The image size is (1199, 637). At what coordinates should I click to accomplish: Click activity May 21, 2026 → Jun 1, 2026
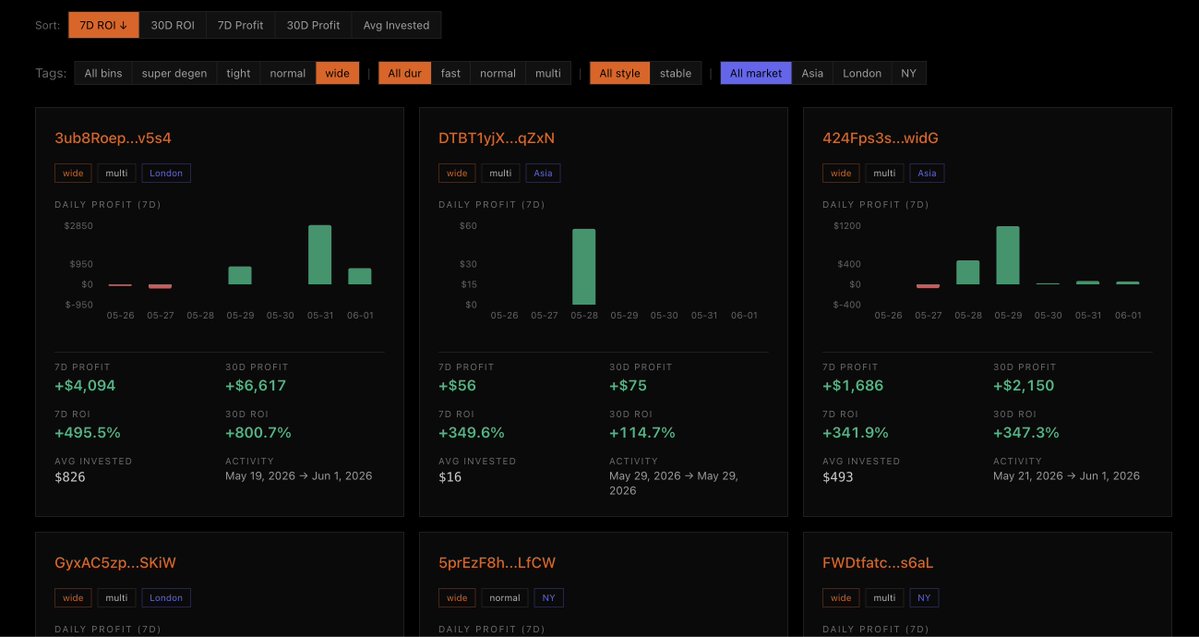tap(1066, 476)
